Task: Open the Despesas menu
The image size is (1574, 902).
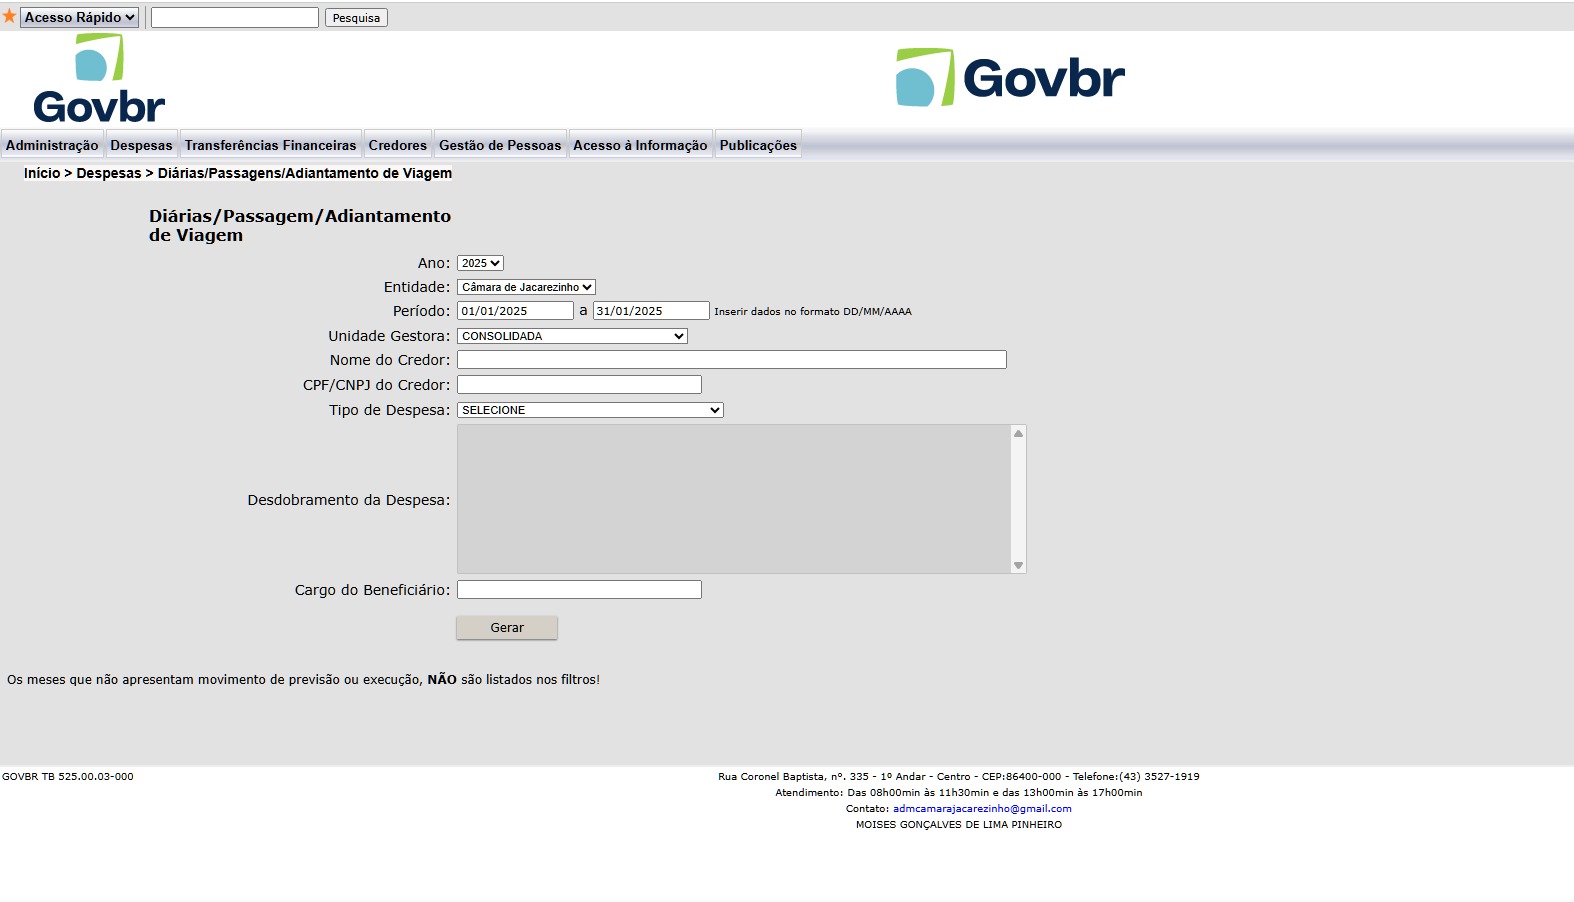Action: coord(141,145)
